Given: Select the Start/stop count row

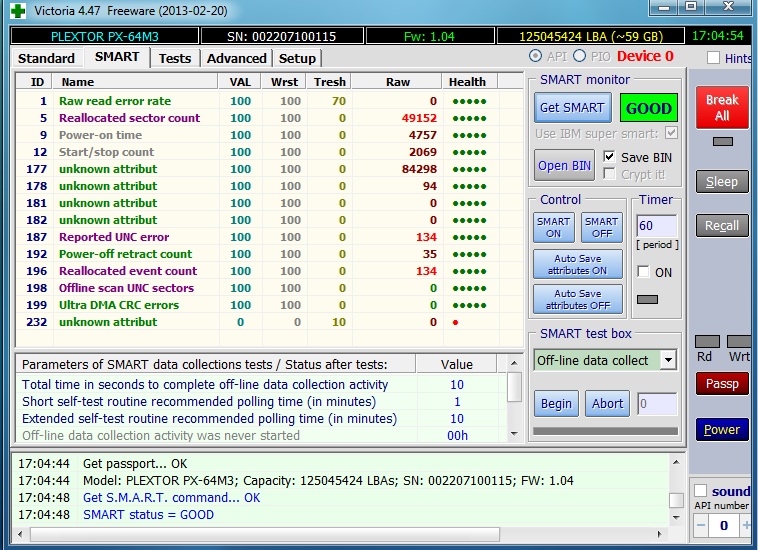Looking at the screenshot, I should coord(270,152).
